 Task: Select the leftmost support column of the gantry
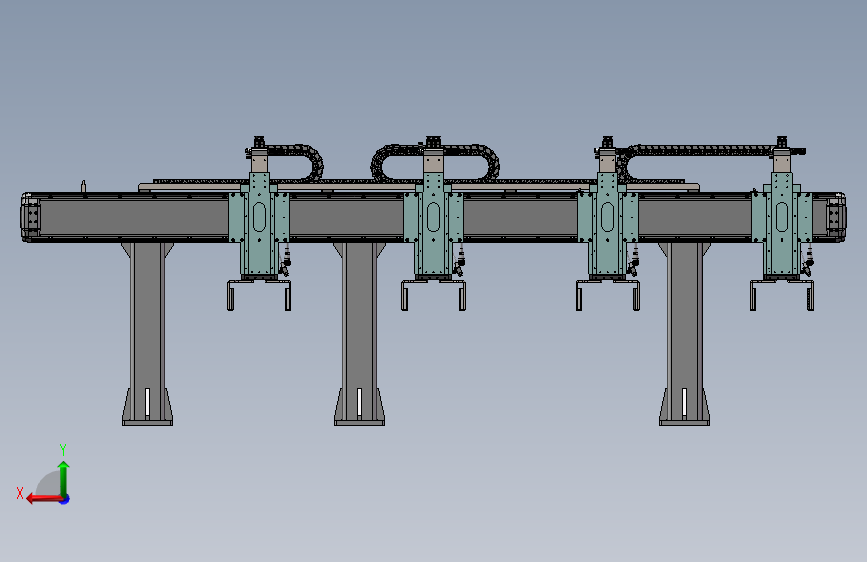(x=147, y=334)
